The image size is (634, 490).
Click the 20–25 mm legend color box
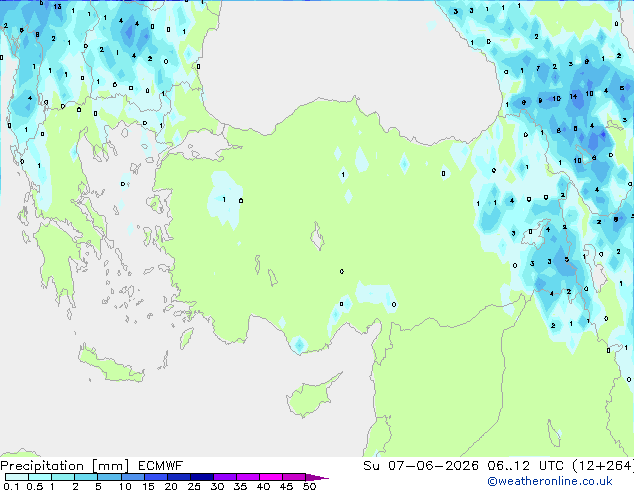[179, 477]
